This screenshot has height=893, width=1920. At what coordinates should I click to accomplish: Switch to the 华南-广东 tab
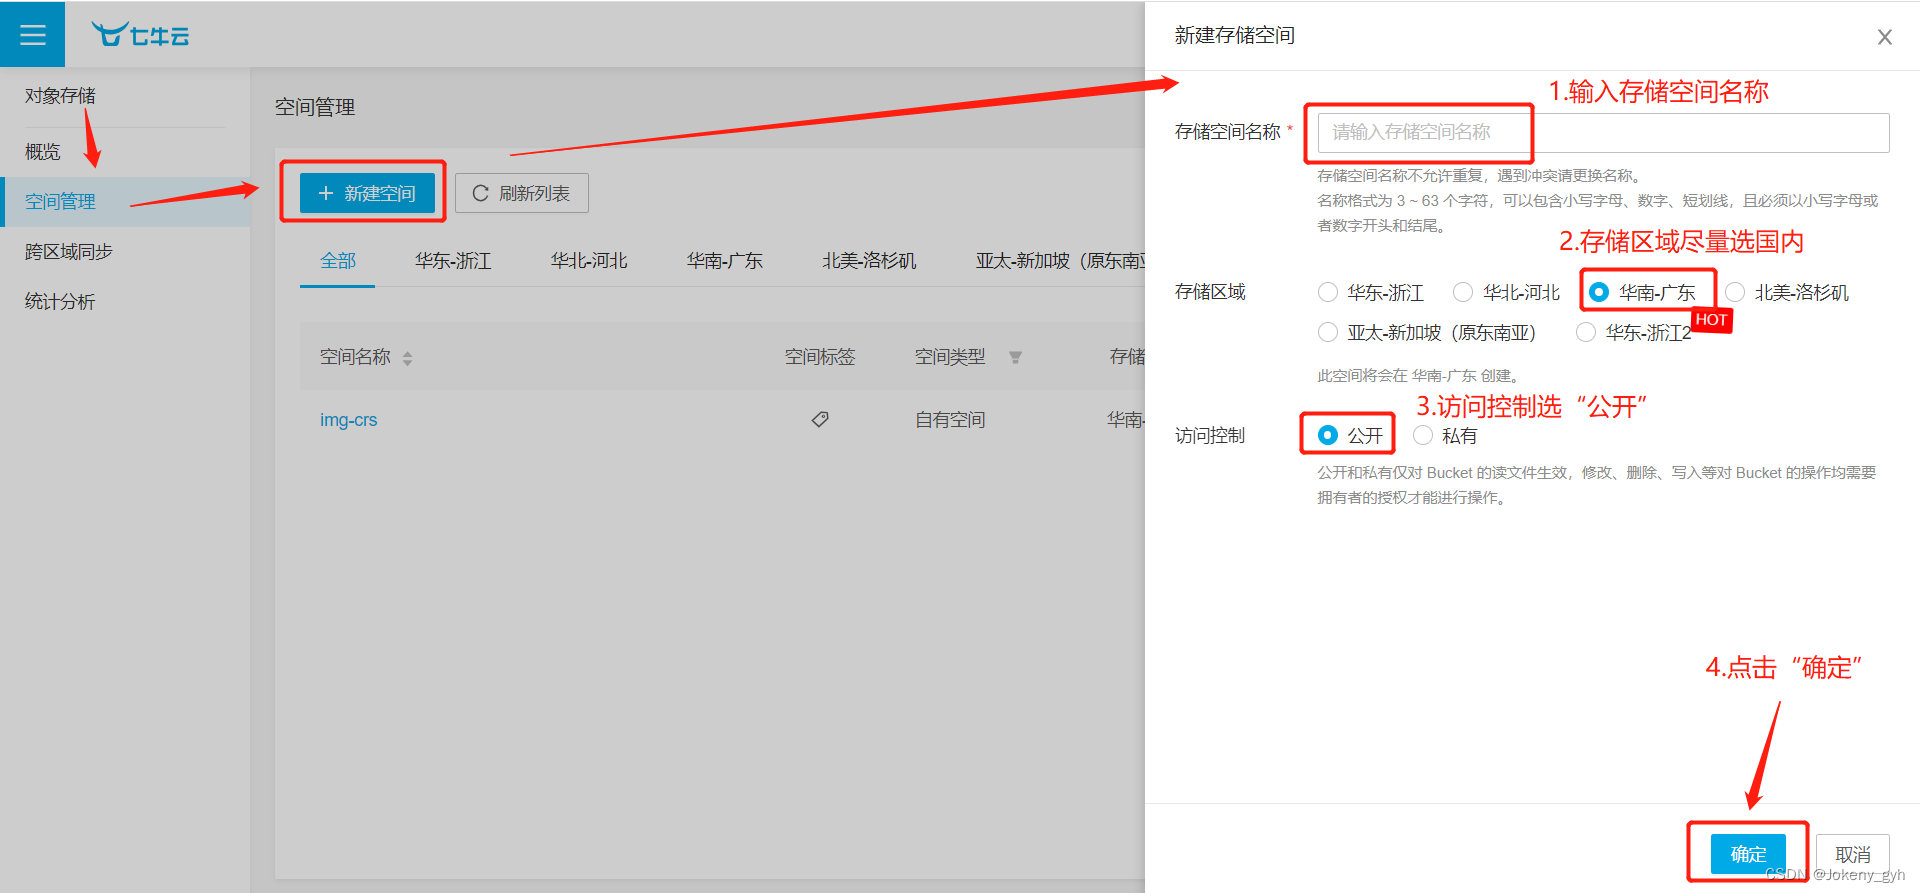coord(725,261)
